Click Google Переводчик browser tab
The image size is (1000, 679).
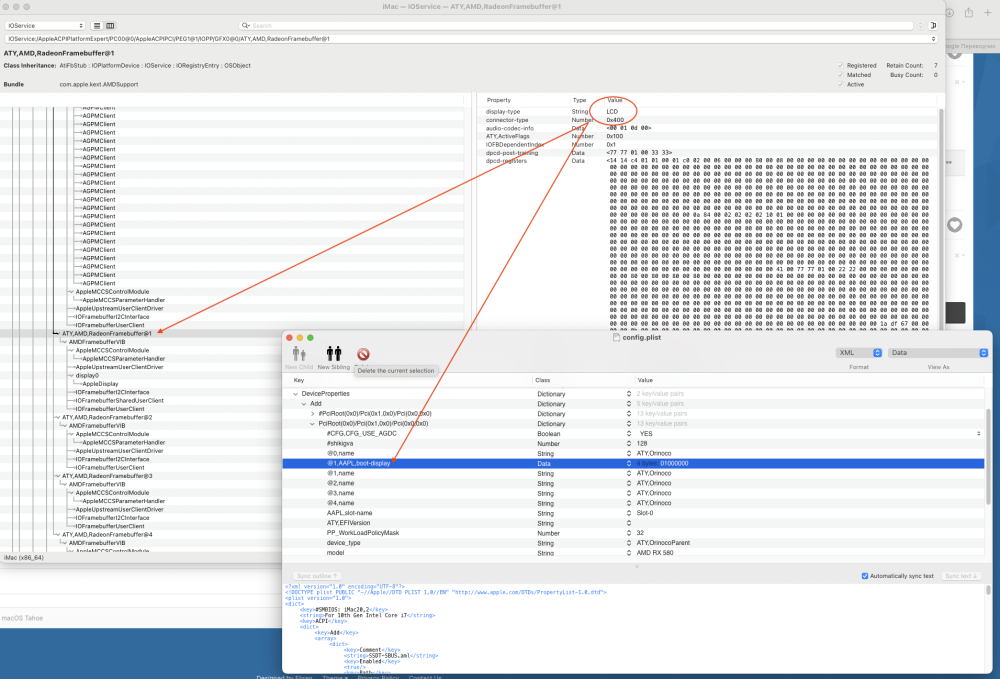coord(969,46)
